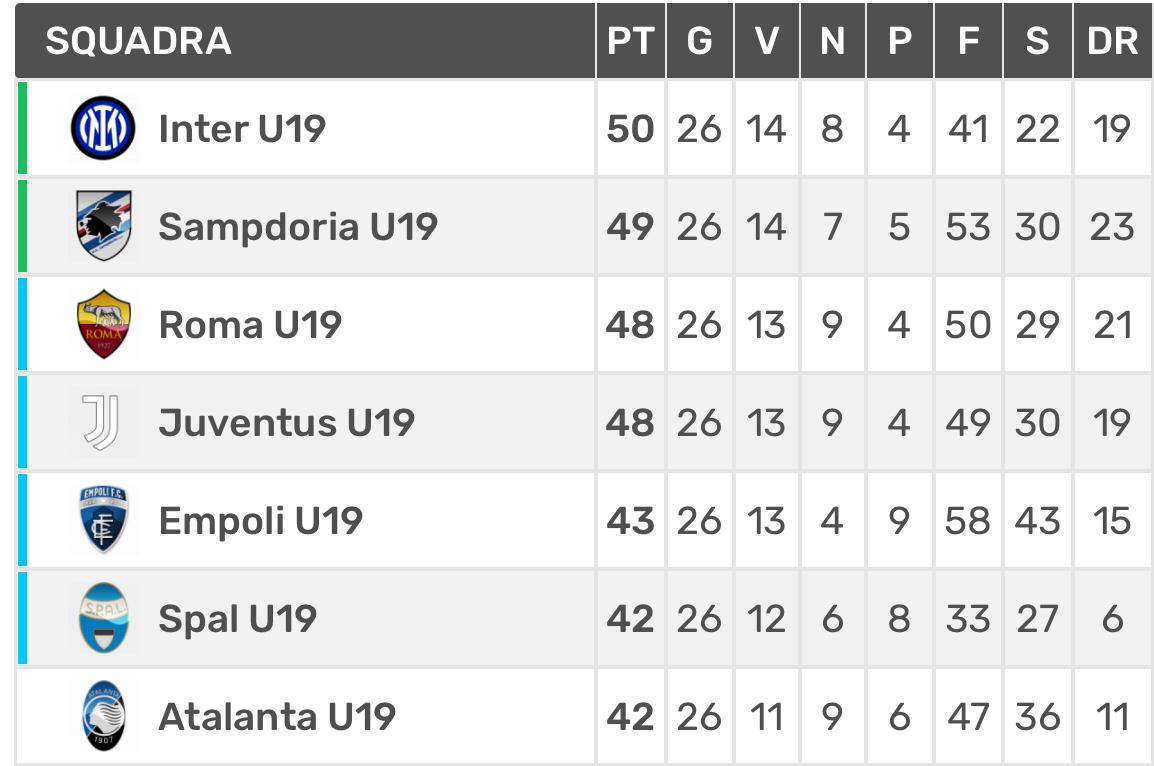
Task: Select the Empoli U19 team name
Action: coord(261,521)
